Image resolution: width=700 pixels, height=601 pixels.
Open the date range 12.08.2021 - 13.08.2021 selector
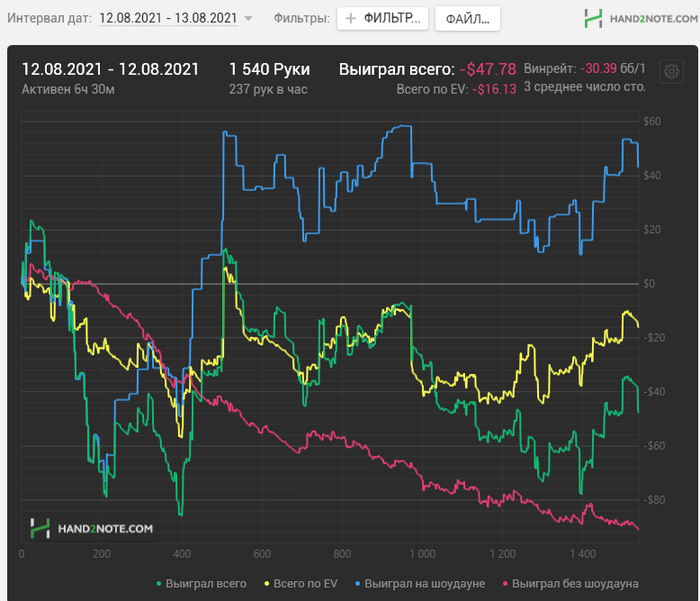[168, 18]
